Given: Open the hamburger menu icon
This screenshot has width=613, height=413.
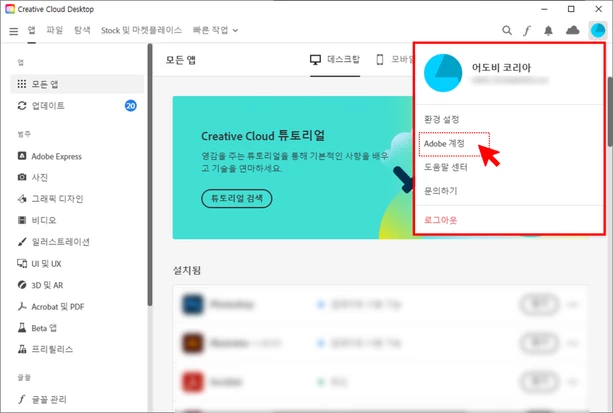Looking at the screenshot, I should [14, 31].
